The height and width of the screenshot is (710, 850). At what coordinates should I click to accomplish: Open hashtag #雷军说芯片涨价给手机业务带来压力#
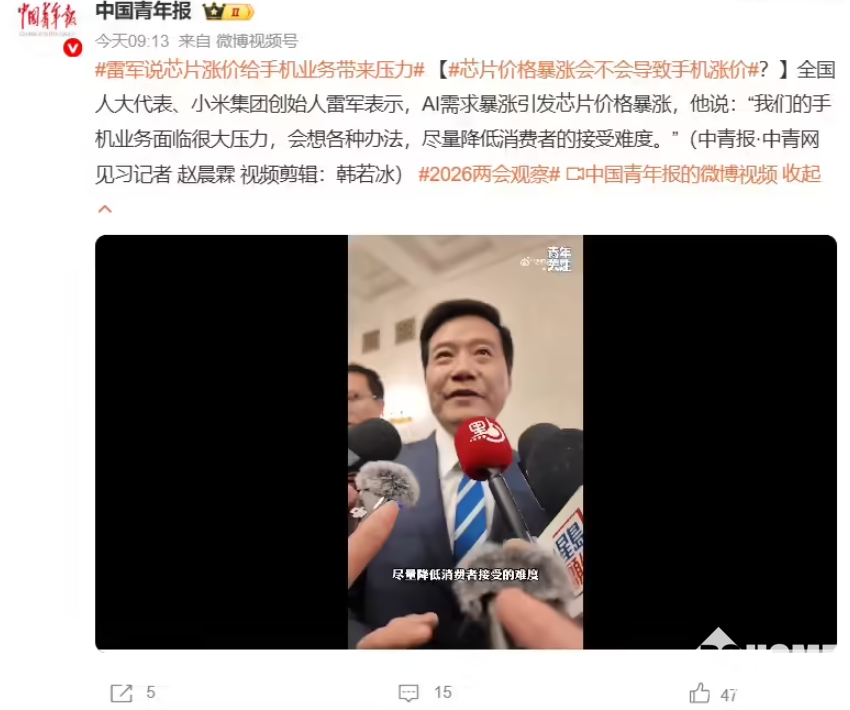[260, 70]
